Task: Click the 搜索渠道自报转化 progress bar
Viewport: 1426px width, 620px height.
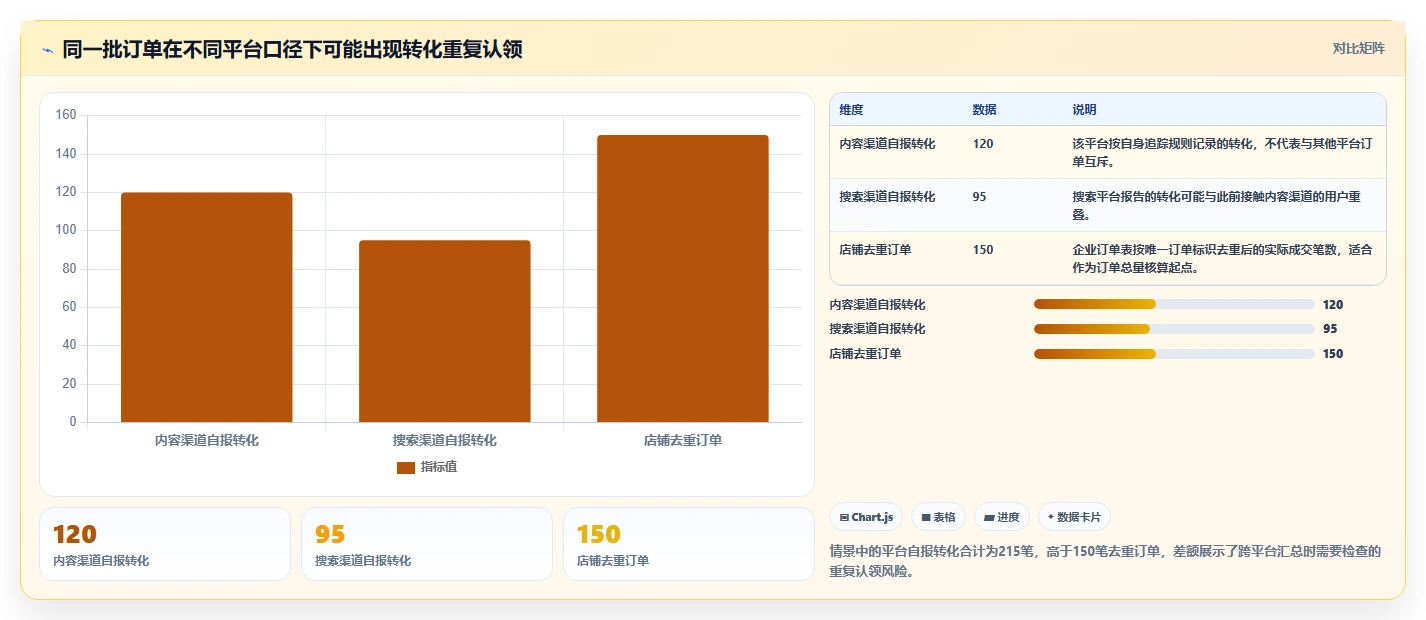Action: (x=1174, y=329)
